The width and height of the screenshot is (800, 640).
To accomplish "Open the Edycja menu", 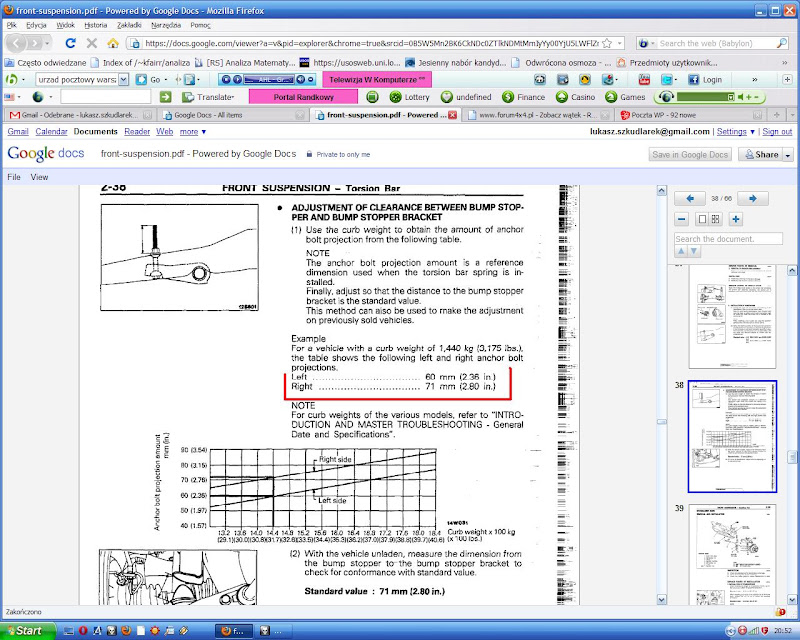I will [36, 25].
